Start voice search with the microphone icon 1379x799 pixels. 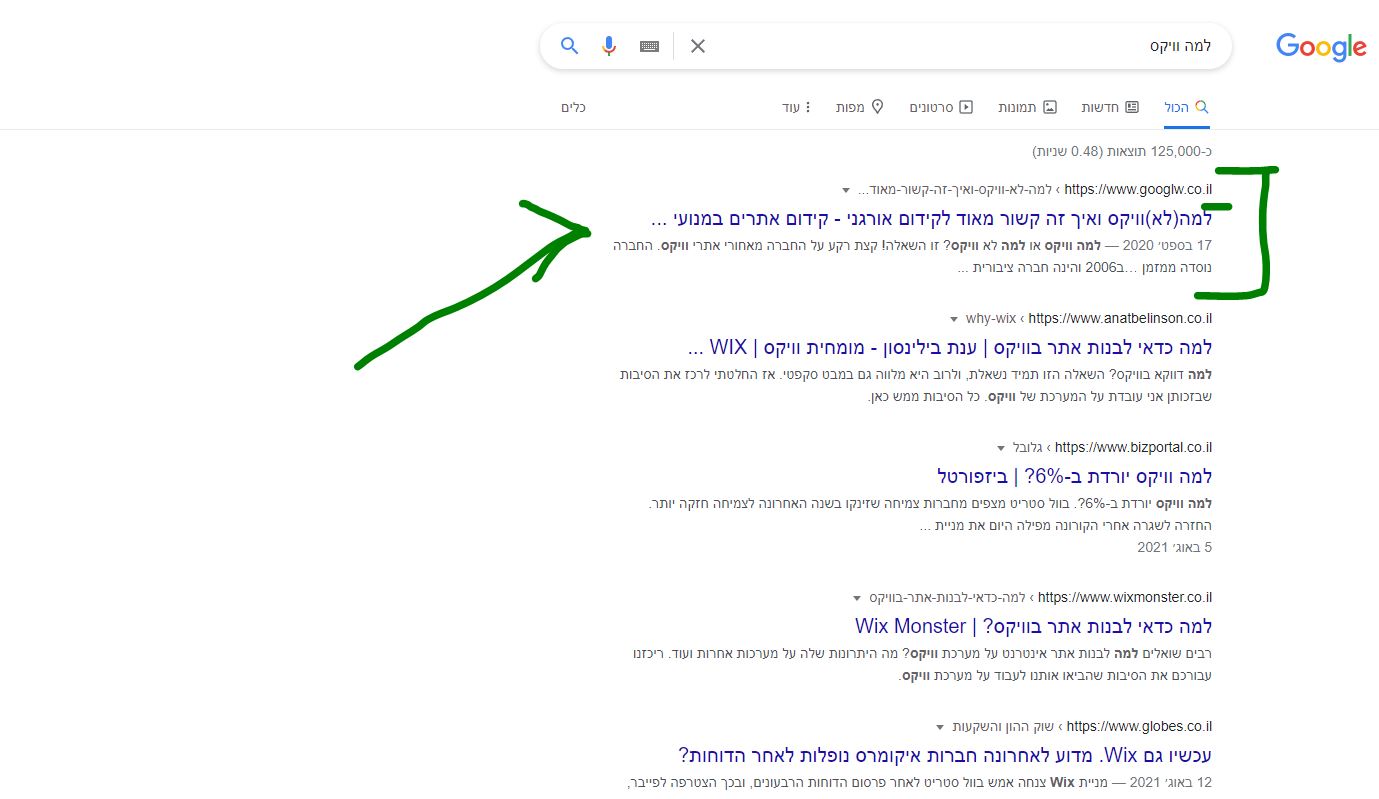609,46
